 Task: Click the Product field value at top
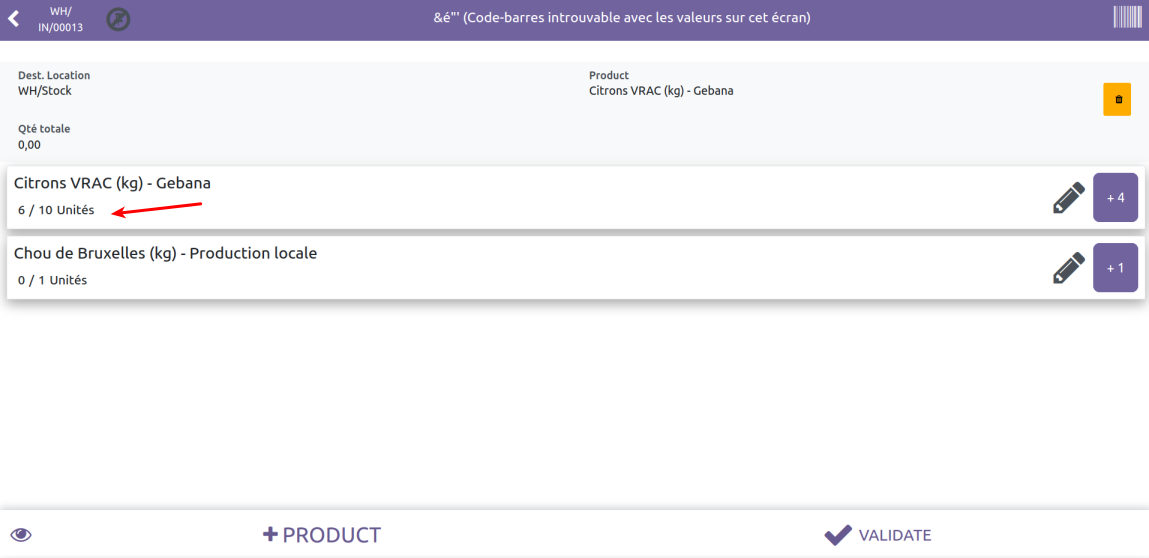point(661,91)
